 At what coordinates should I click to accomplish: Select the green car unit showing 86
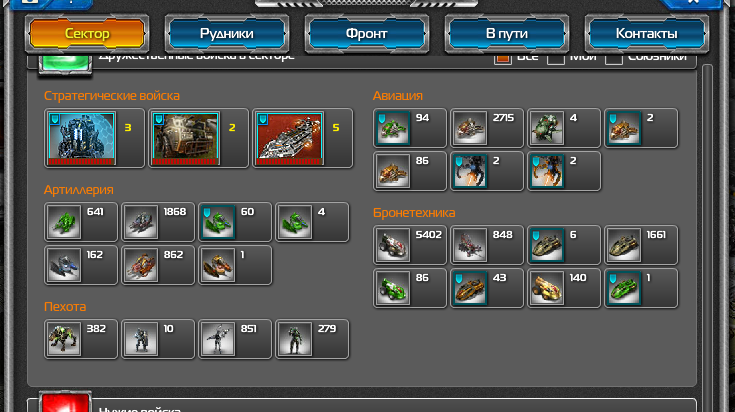pos(410,288)
